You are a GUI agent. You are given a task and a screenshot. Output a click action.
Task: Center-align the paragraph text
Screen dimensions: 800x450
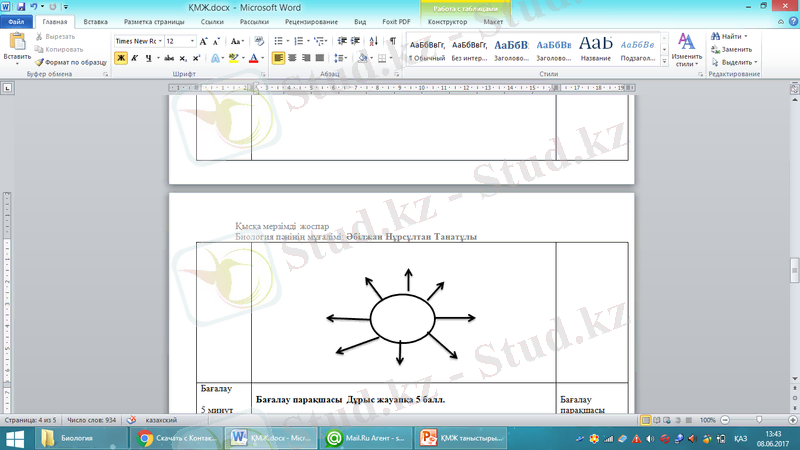click(x=292, y=58)
